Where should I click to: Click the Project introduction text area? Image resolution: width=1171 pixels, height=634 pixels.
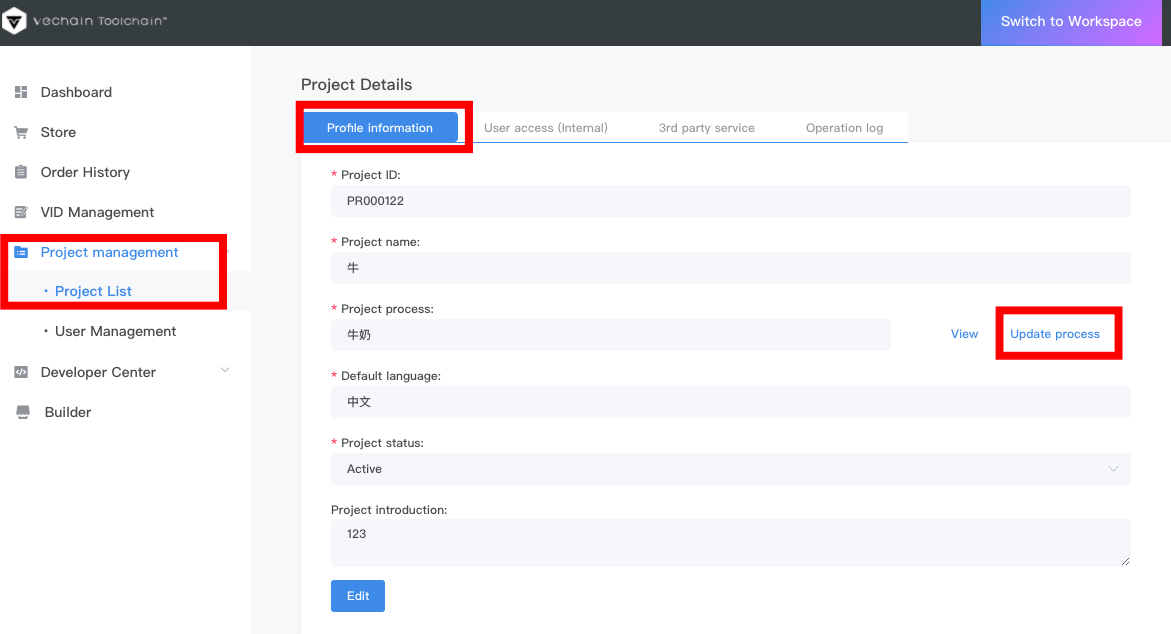coord(730,543)
